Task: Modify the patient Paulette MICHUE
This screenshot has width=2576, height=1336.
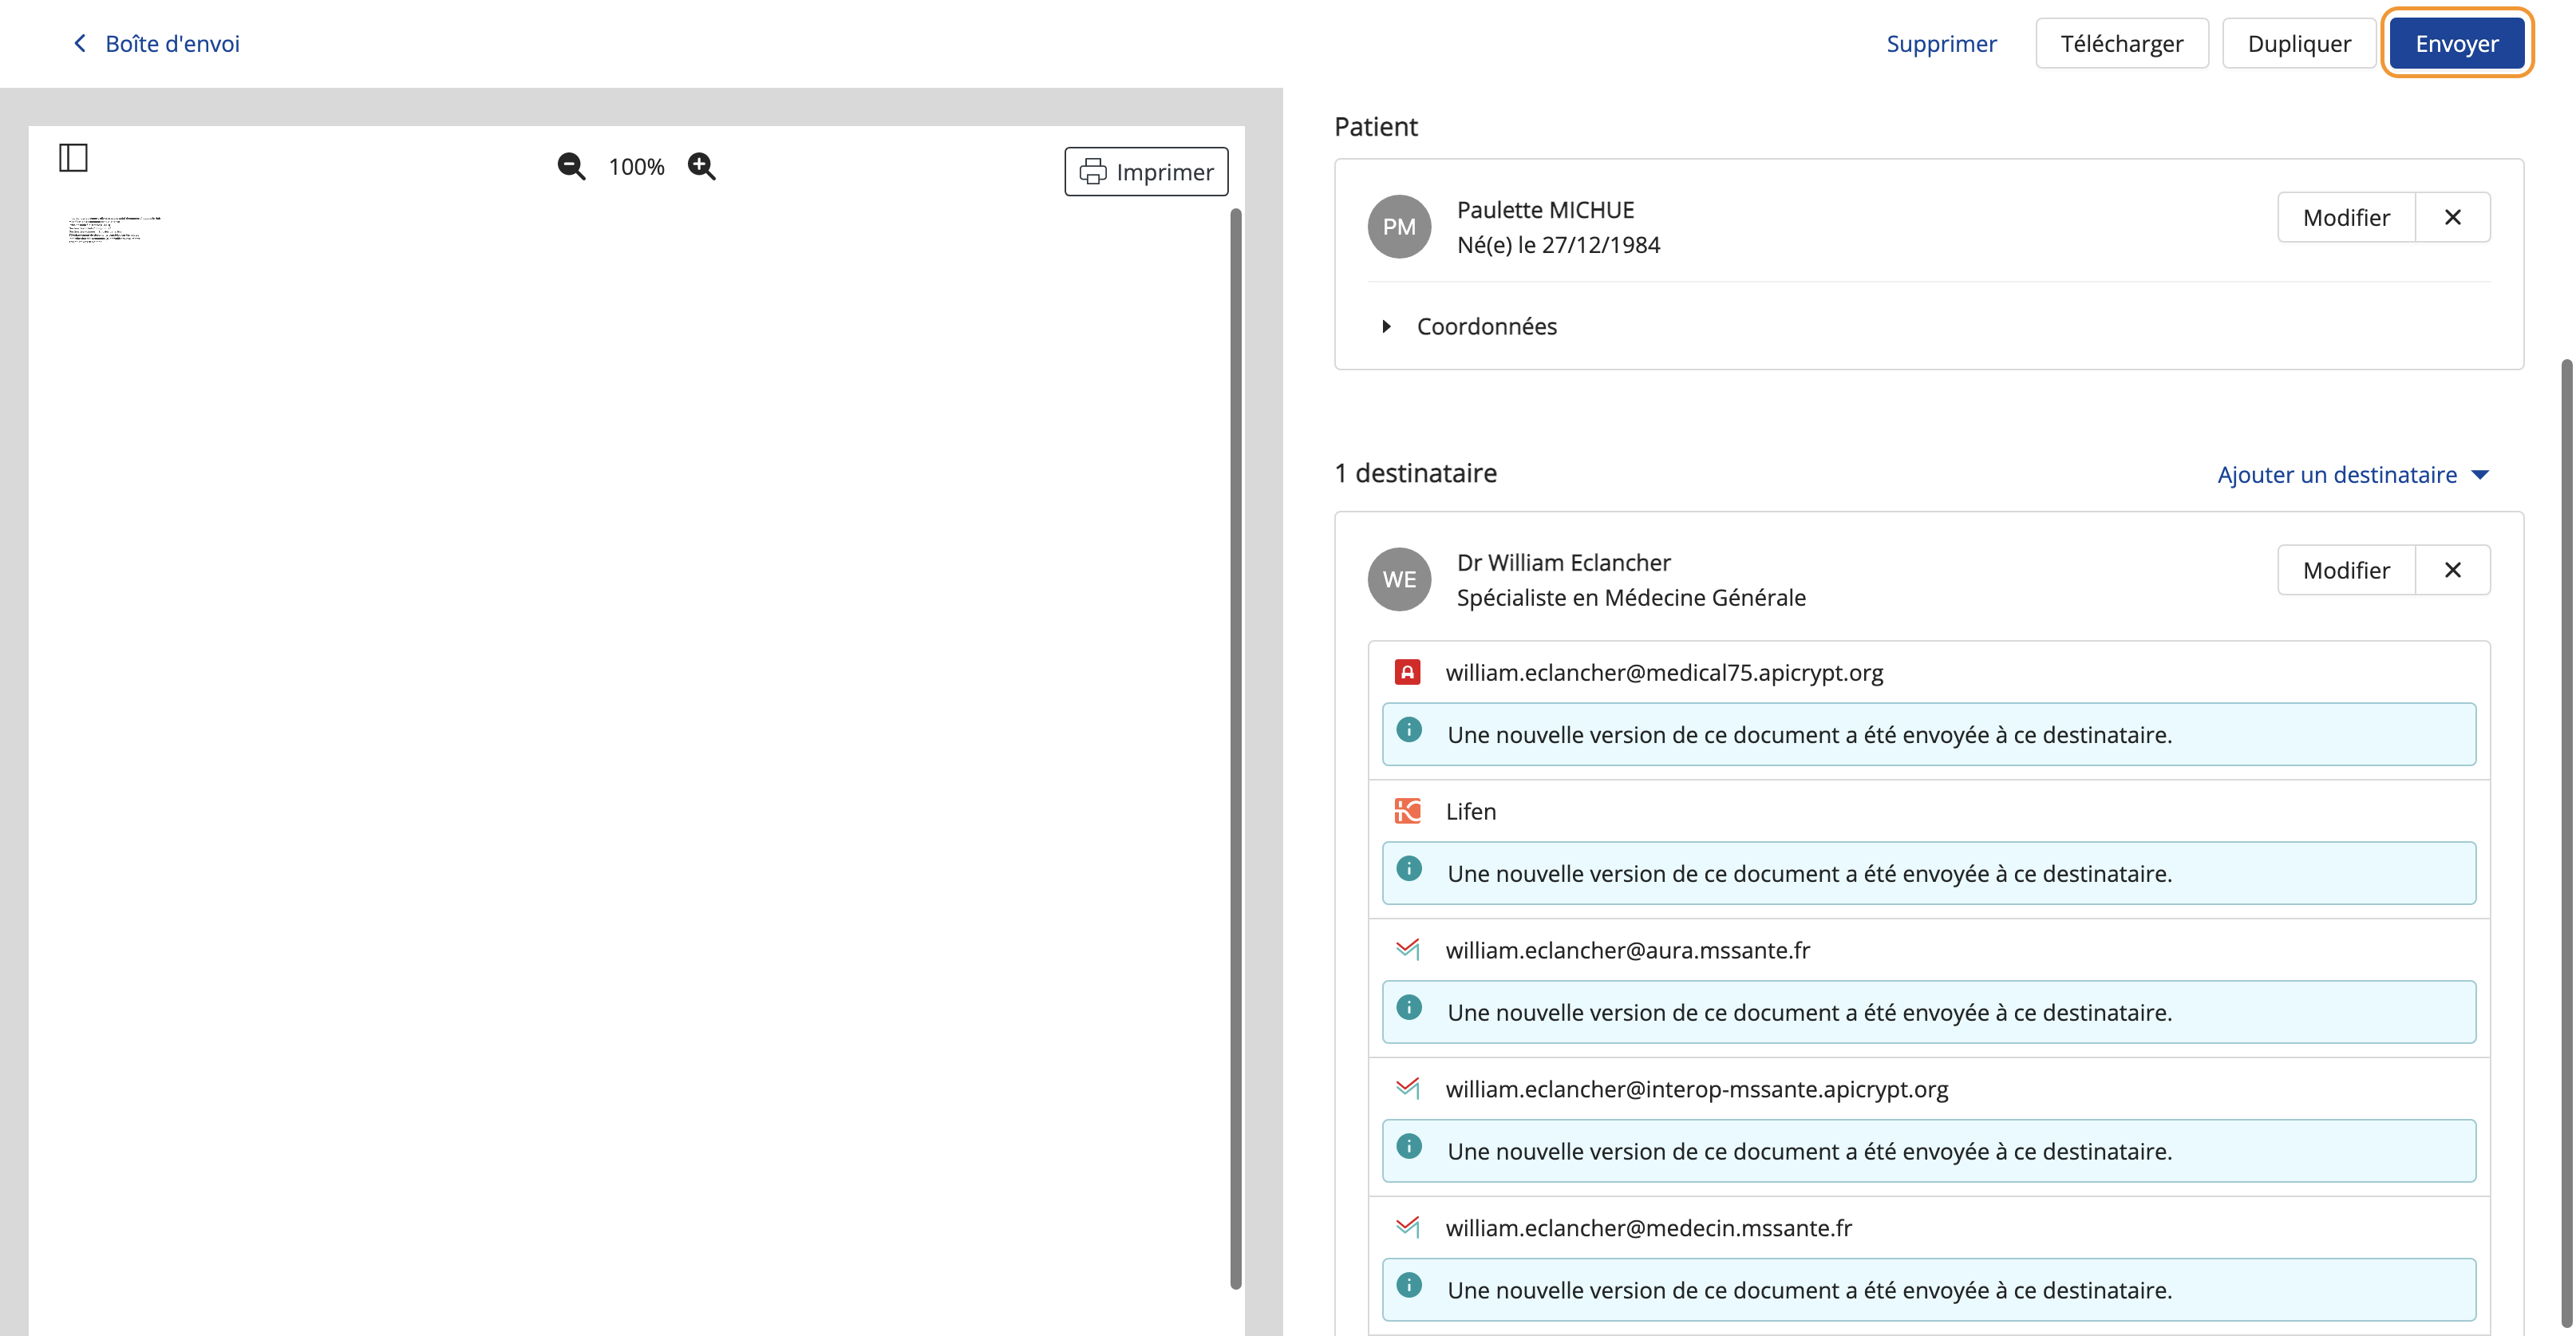Action: click(x=2346, y=217)
